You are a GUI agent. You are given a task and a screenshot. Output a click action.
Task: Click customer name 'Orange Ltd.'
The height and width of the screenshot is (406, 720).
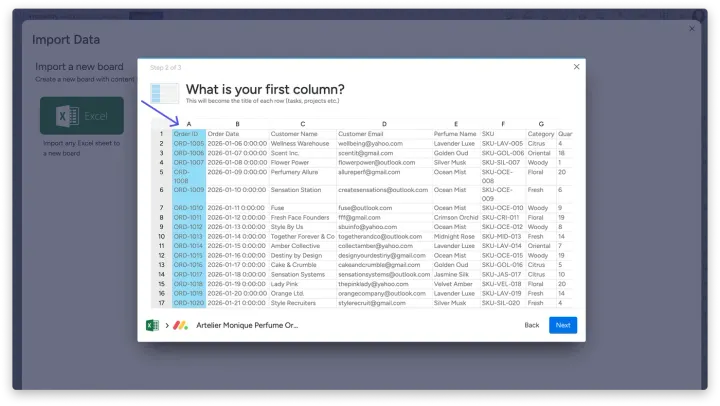[x=287, y=293]
